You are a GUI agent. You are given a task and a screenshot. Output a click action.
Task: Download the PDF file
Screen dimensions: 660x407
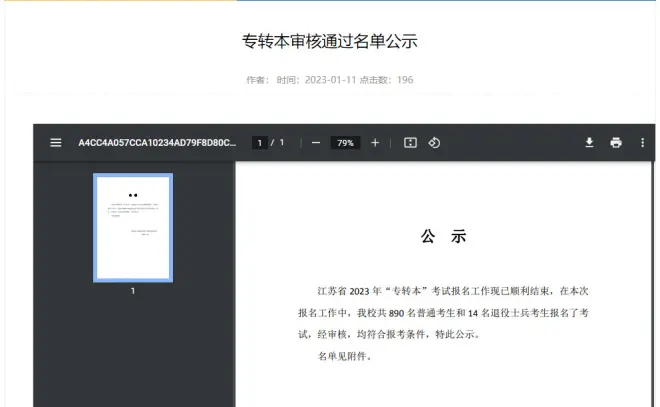(x=590, y=143)
